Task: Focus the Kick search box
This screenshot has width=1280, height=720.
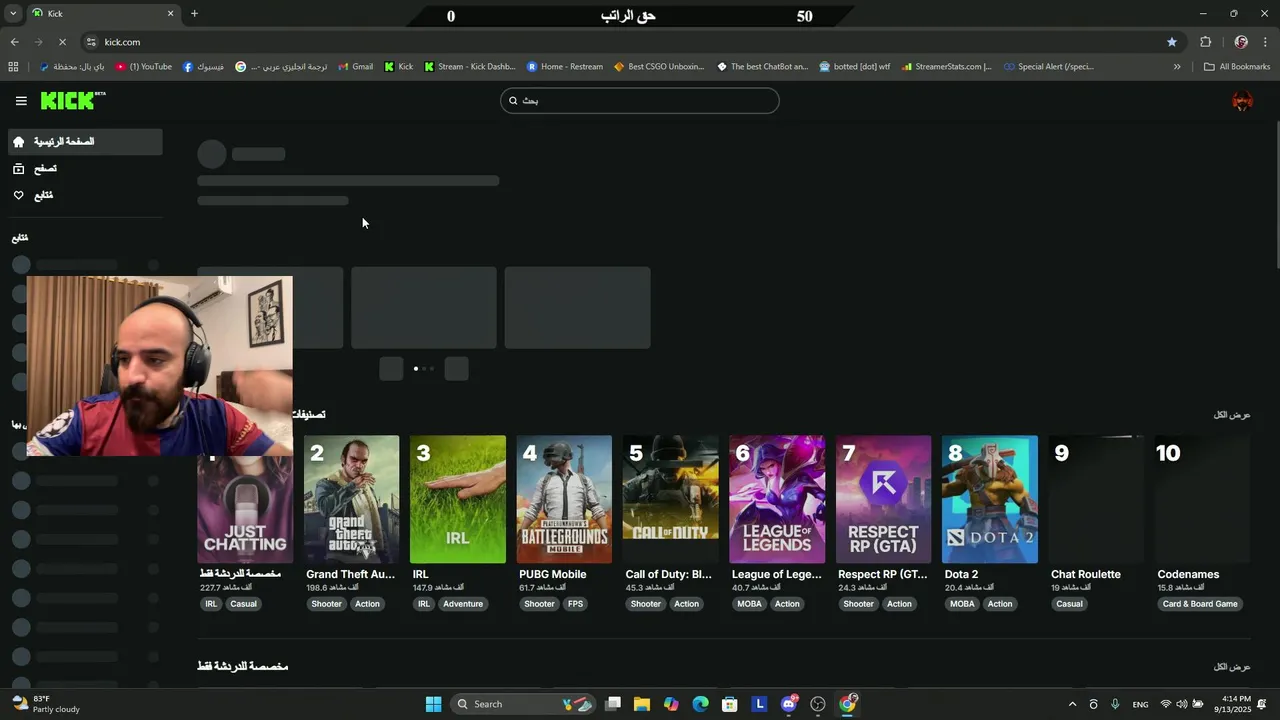Action: point(640,101)
